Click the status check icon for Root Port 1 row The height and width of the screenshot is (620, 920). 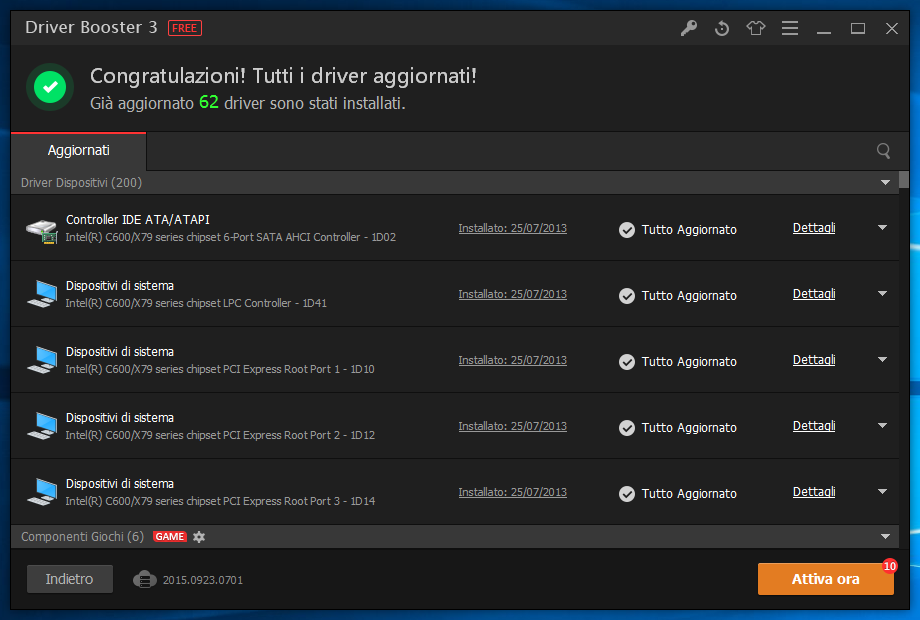click(627, 362)
